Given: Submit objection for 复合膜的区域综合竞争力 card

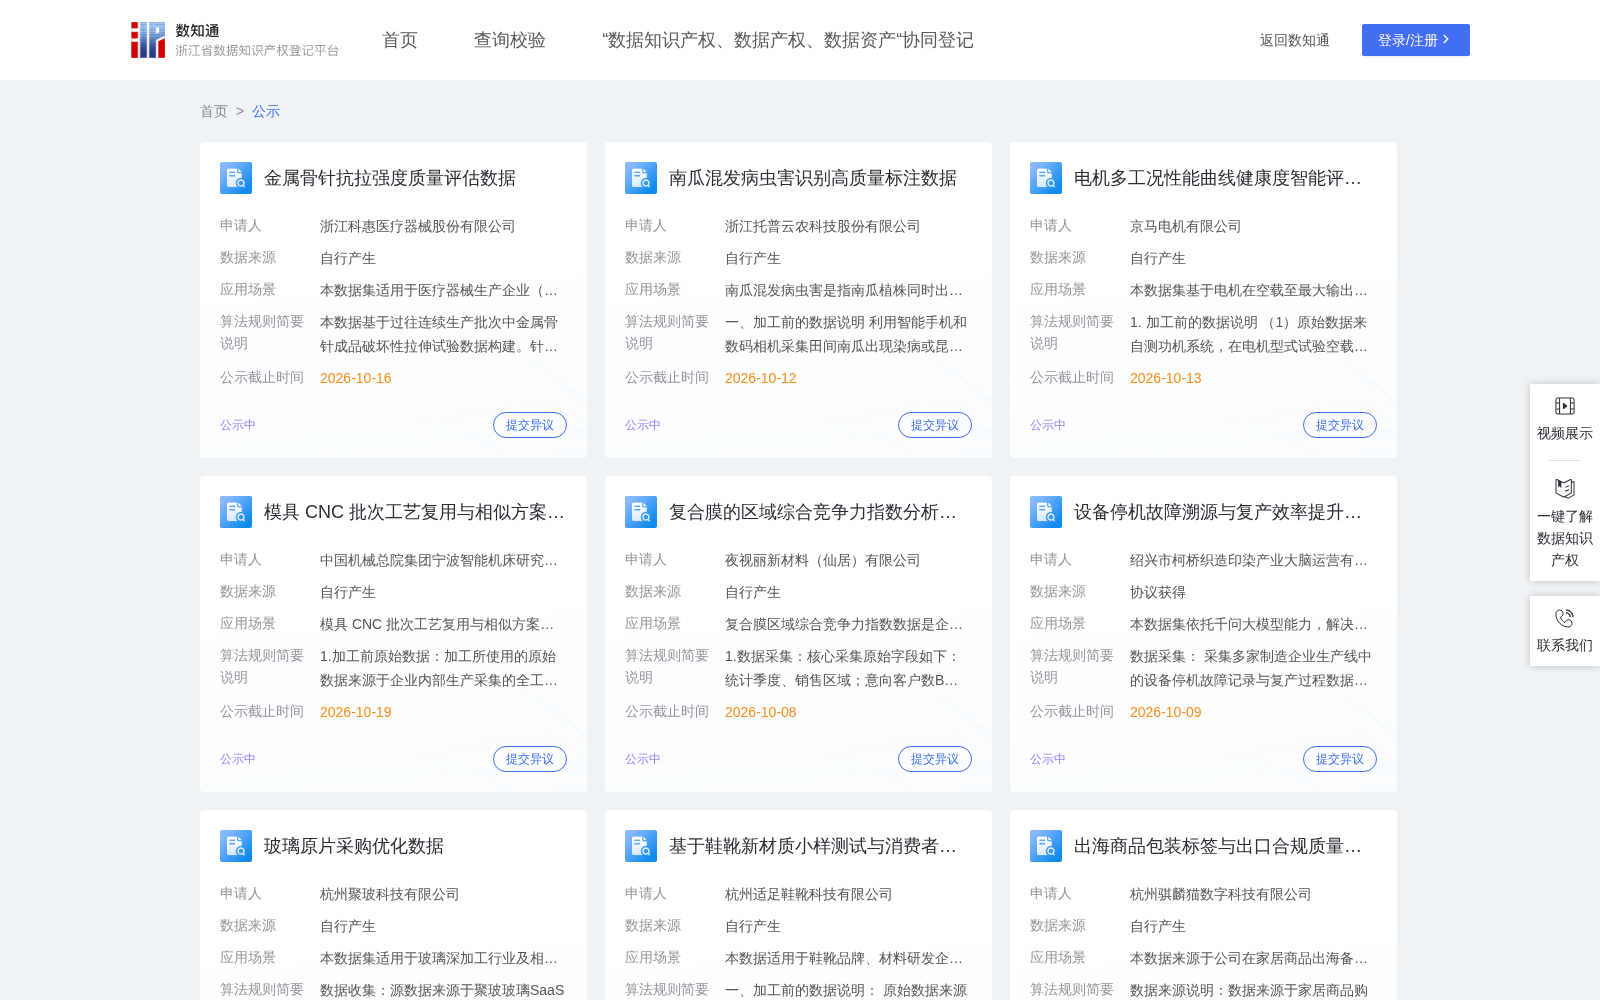Looking at the screenshot, I should click(935, 759).
